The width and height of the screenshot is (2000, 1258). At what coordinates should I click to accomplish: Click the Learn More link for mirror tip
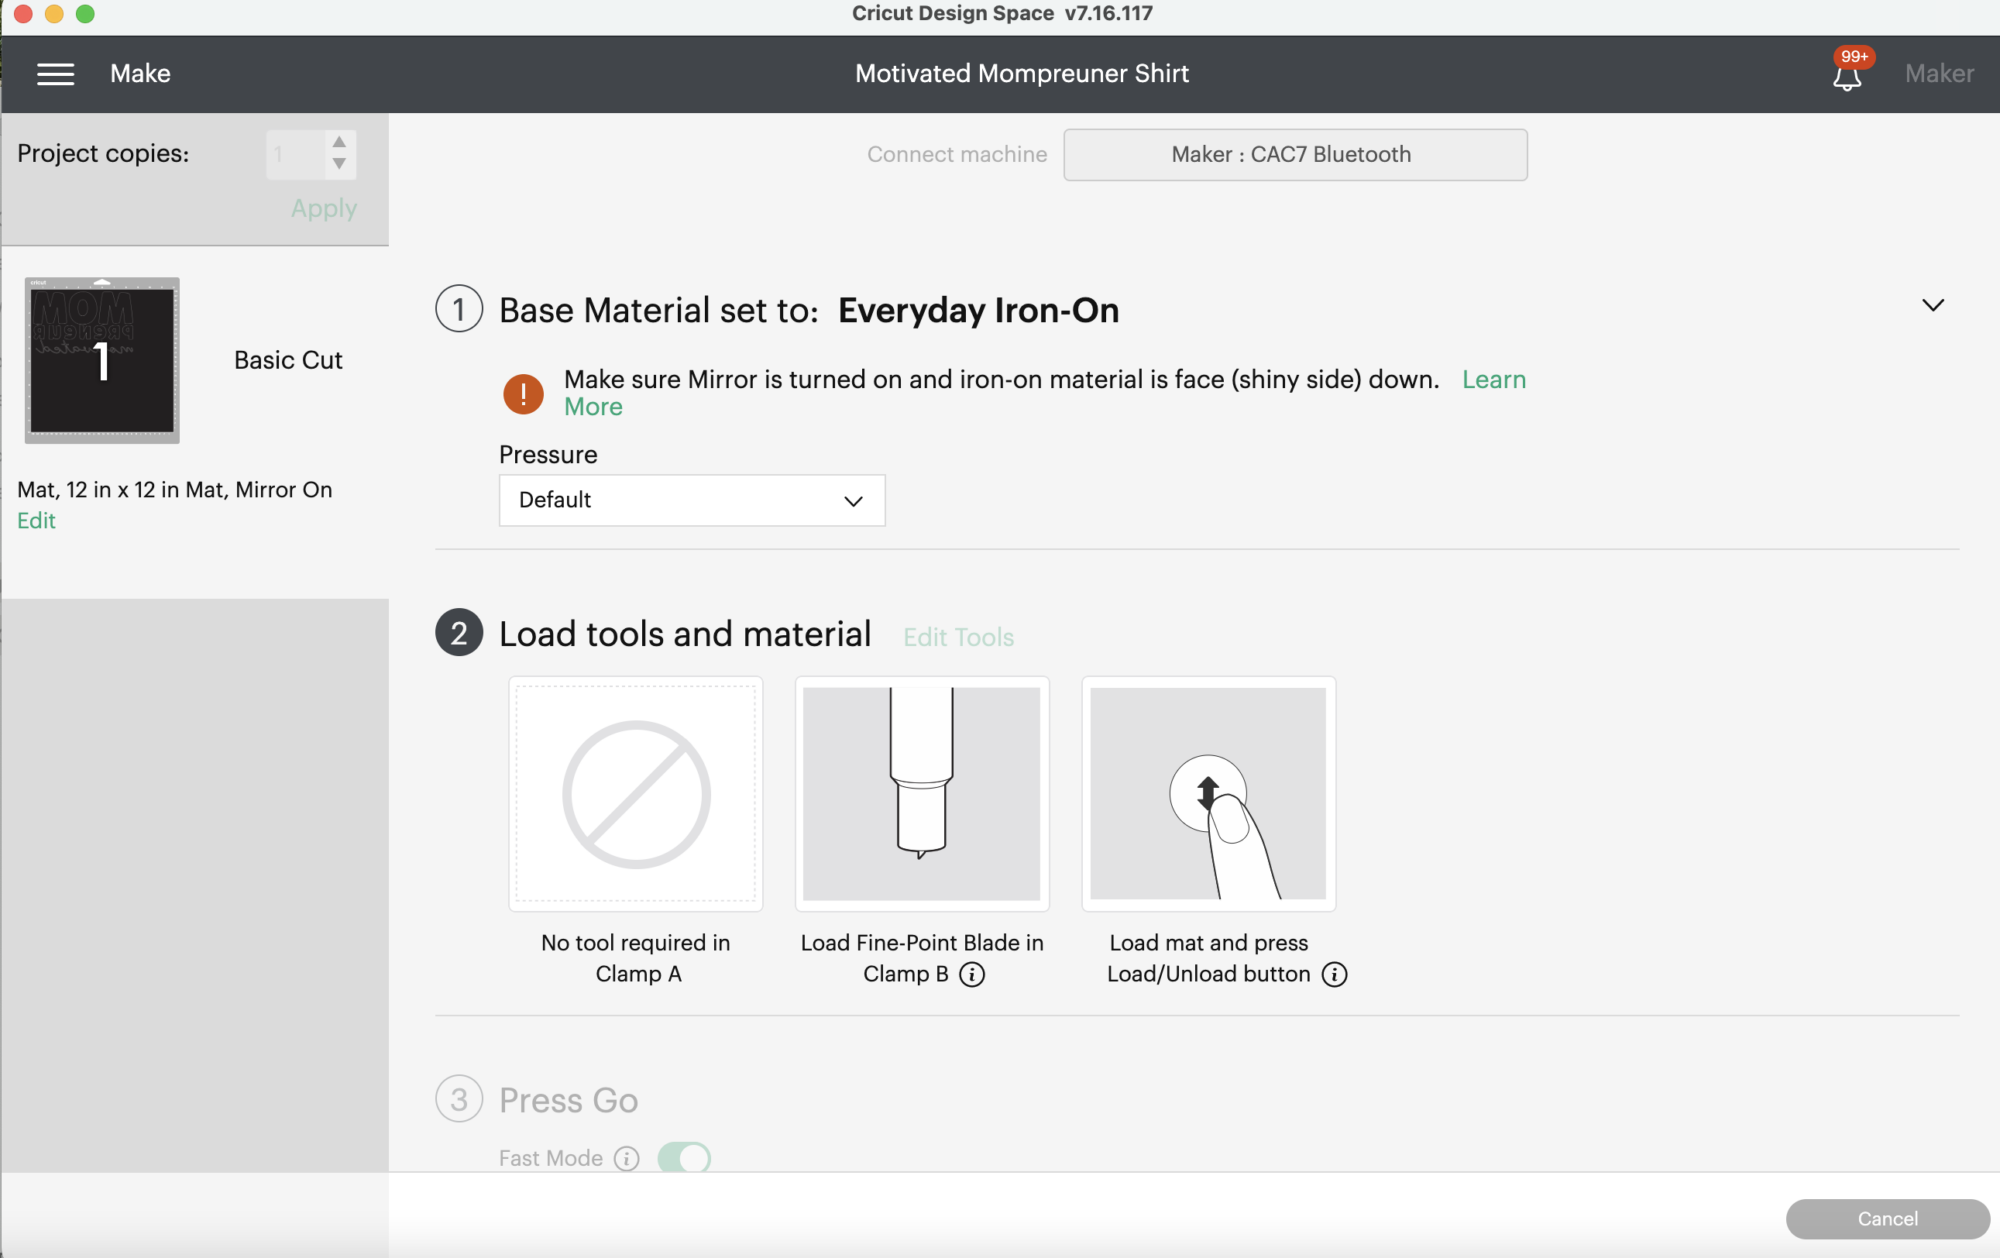[1494, 378]
